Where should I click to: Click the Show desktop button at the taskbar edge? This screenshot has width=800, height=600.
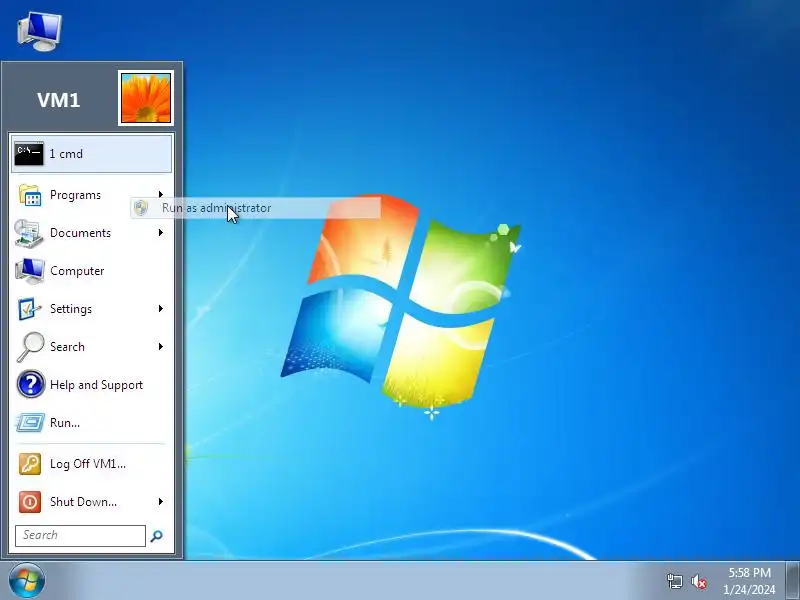793,581
